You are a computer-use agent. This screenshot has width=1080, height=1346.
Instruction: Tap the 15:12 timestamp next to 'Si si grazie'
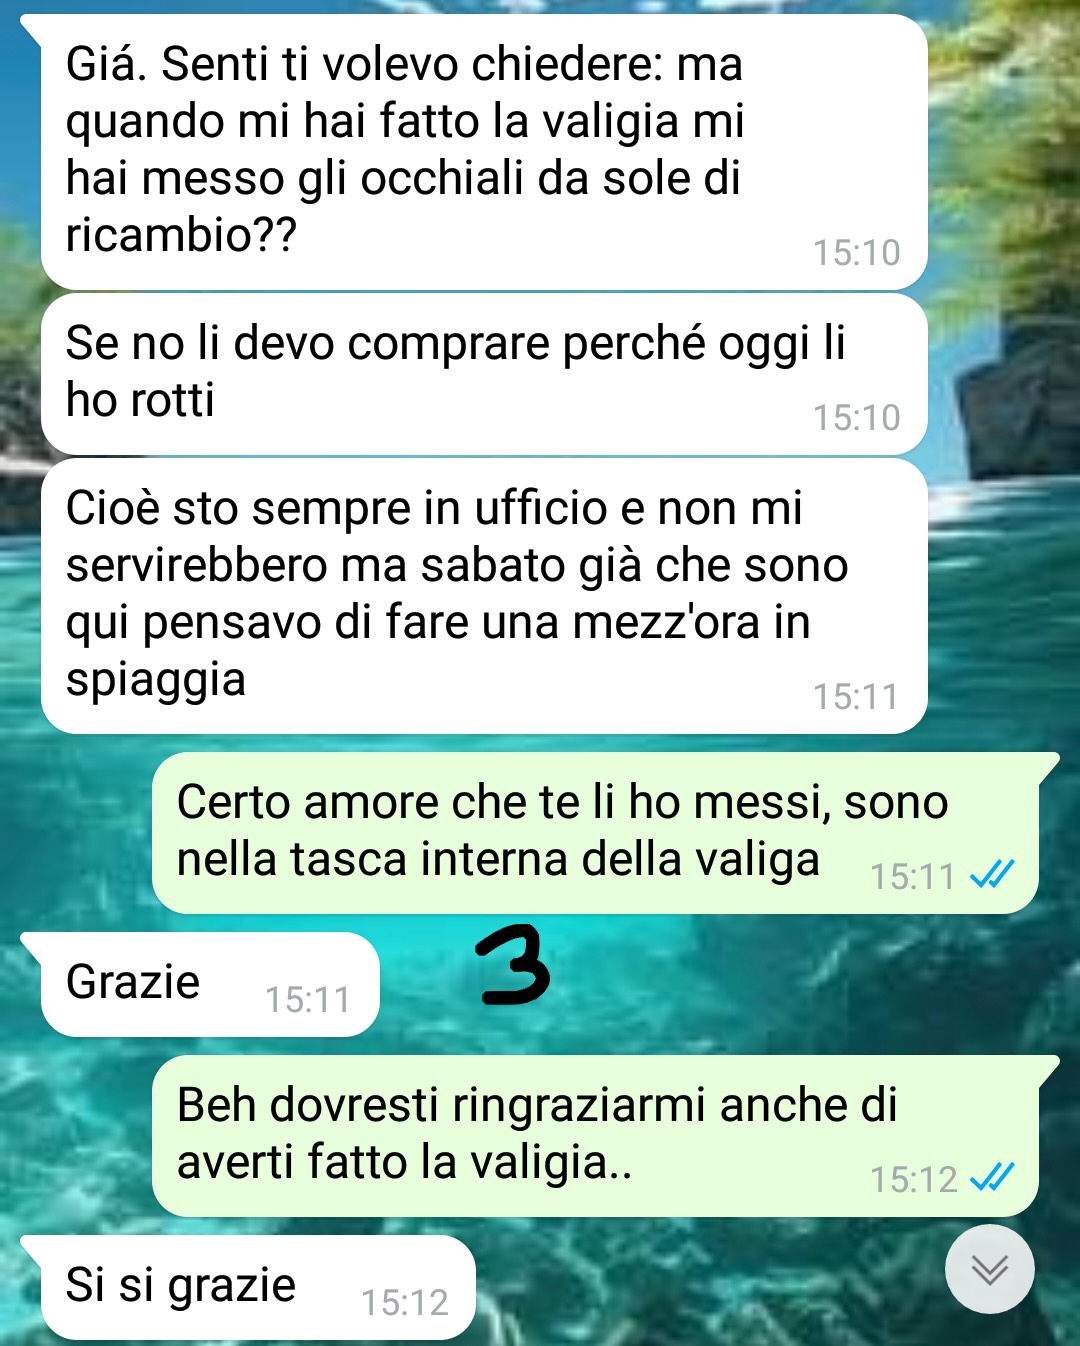point(405,1302)
